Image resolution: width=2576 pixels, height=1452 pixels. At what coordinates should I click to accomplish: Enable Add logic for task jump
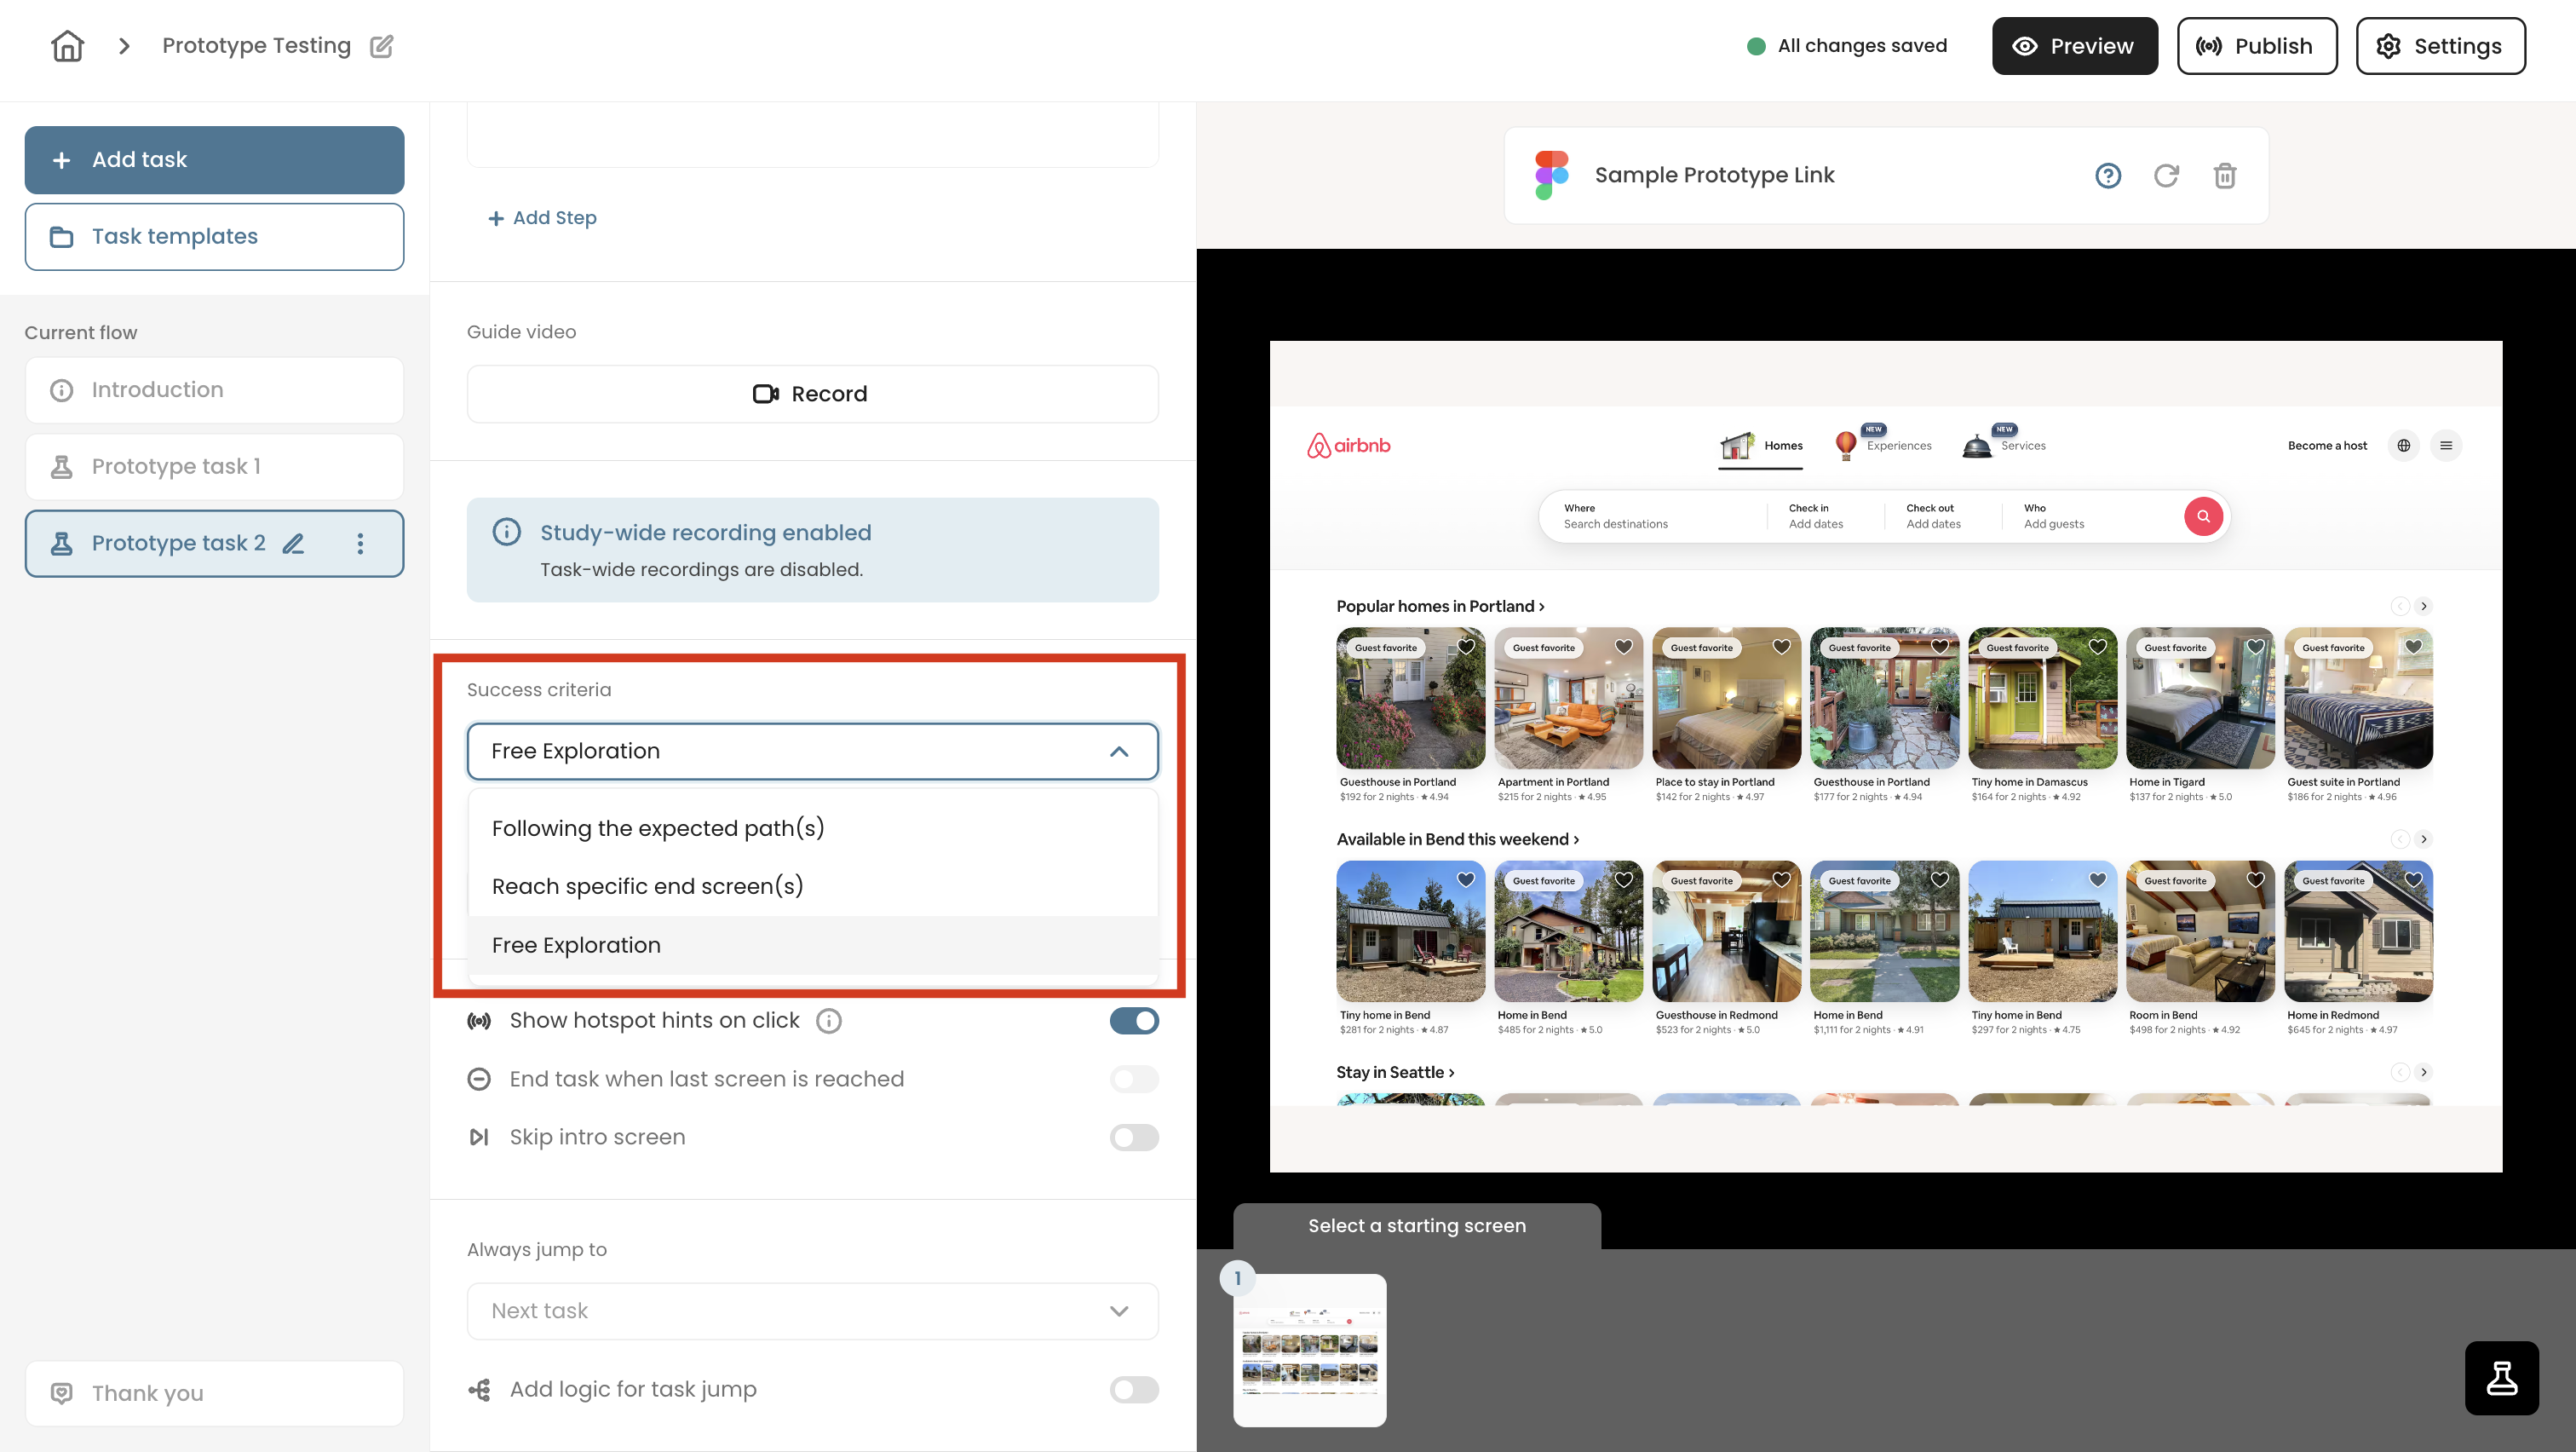[1133, 1390]
